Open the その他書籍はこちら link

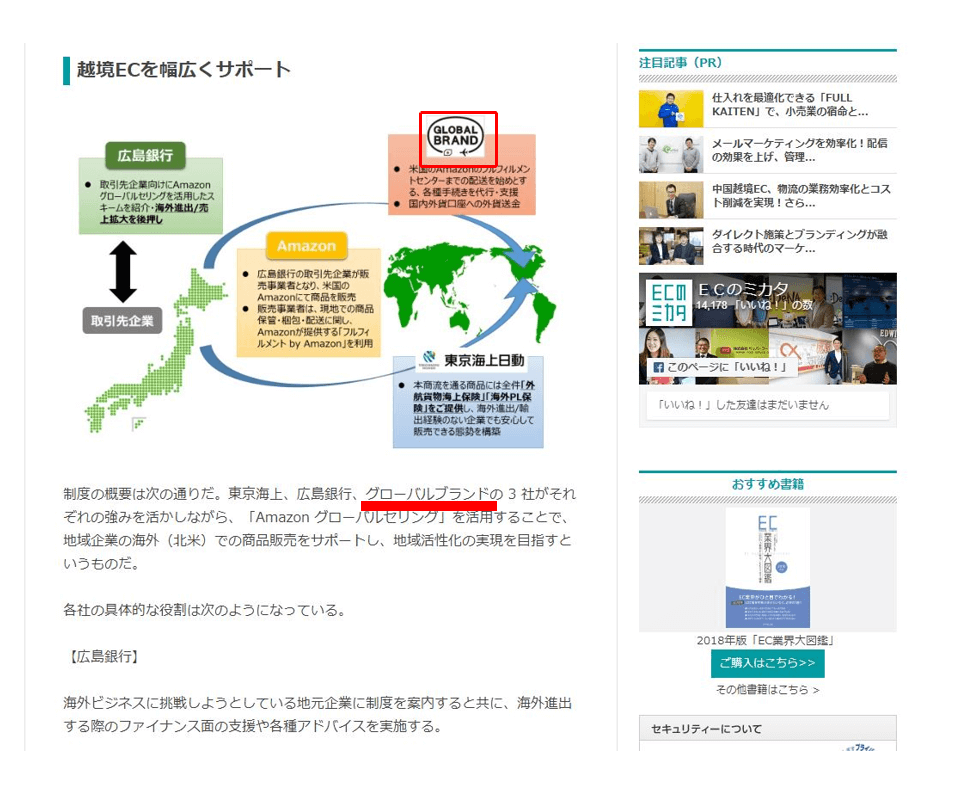pos(768,690)
